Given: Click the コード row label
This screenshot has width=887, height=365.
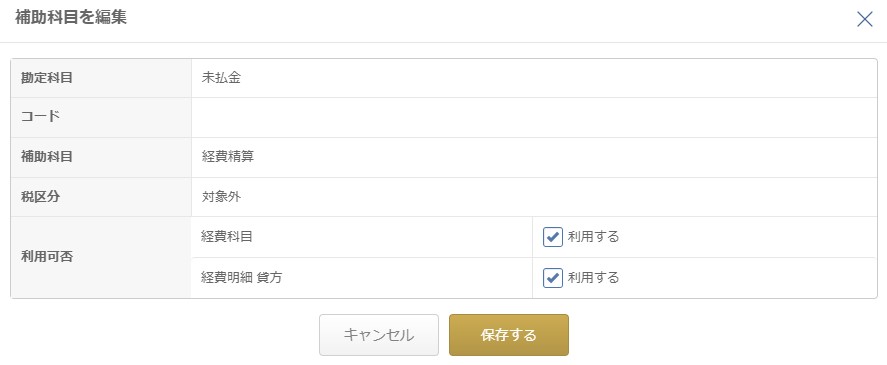Looking at the screenshot, I should (40, 117).
